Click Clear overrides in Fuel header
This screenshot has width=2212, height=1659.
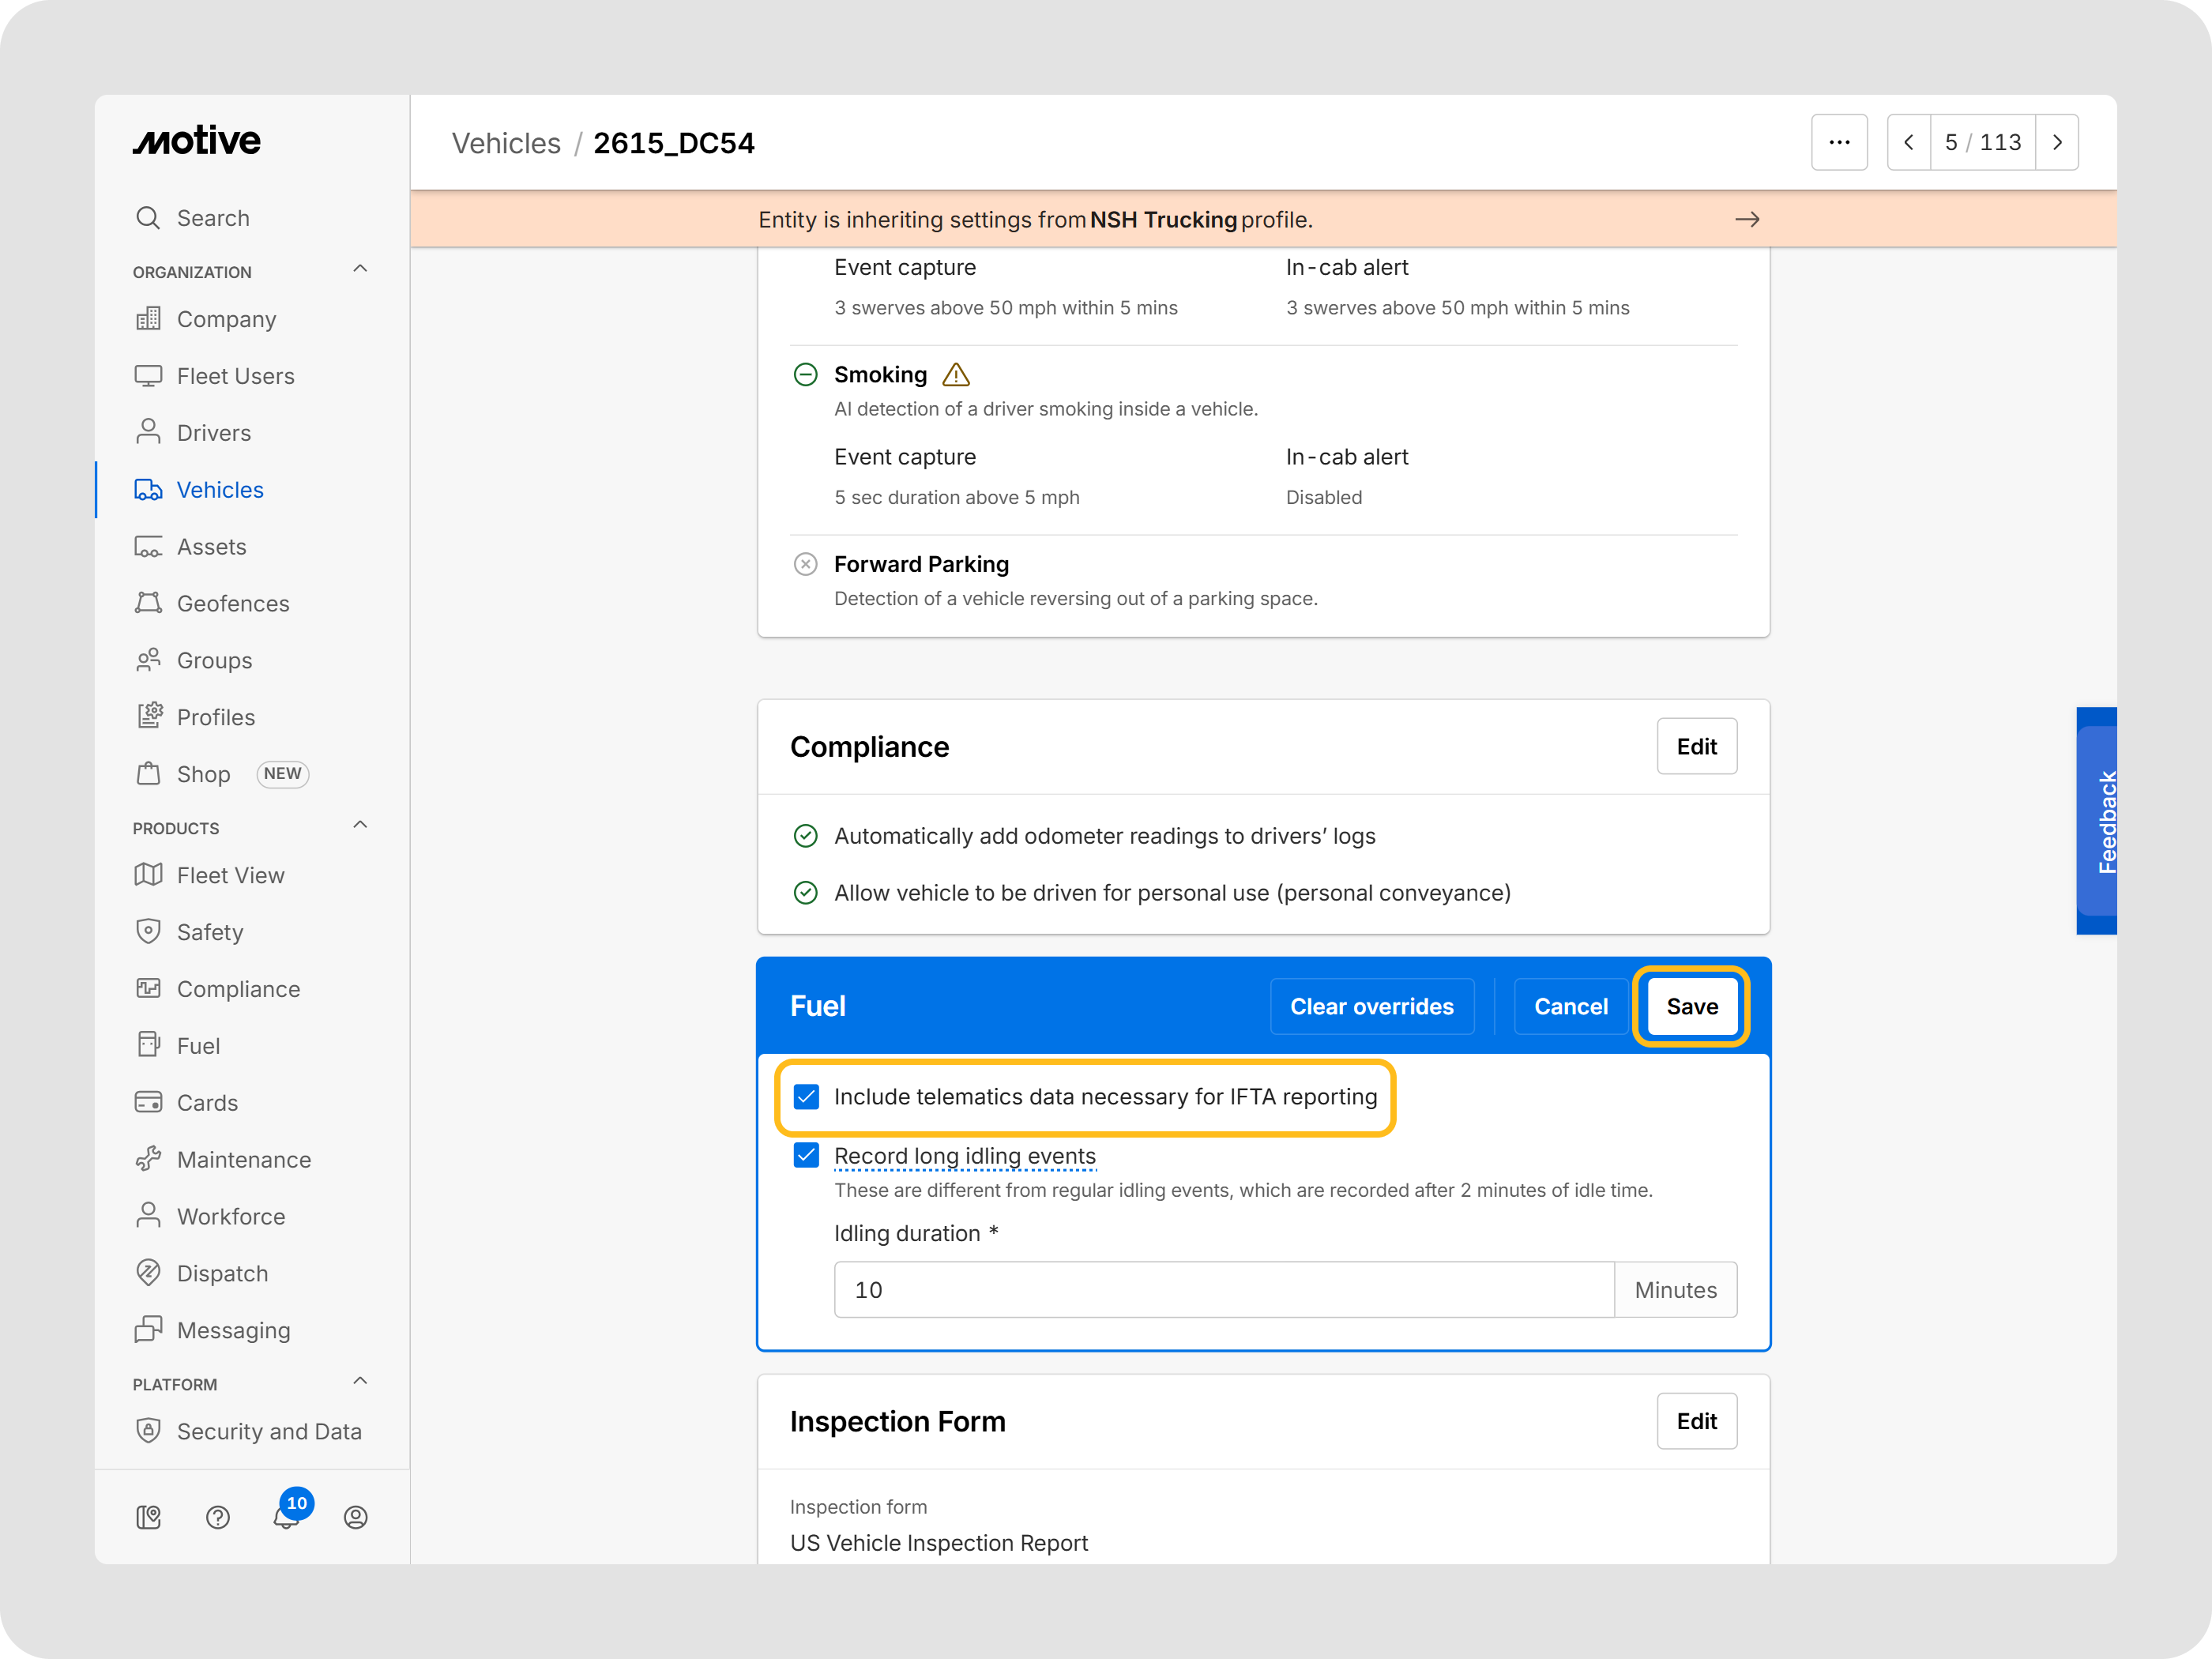click(1371, 1007)
